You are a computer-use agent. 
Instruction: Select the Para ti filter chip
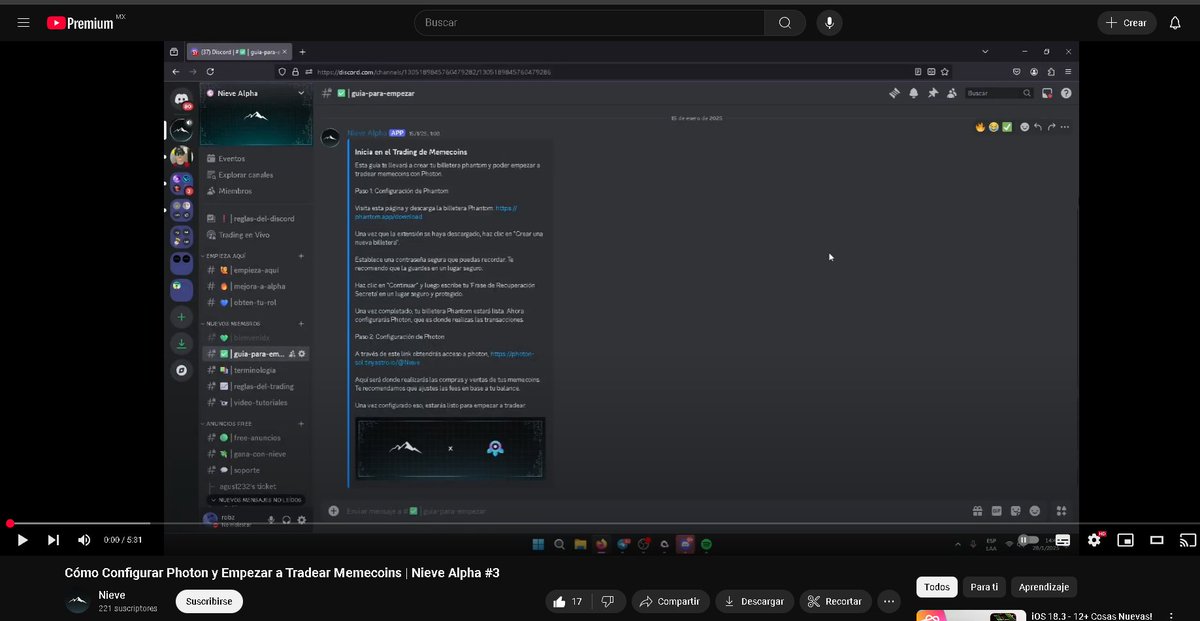coord(984,587)
